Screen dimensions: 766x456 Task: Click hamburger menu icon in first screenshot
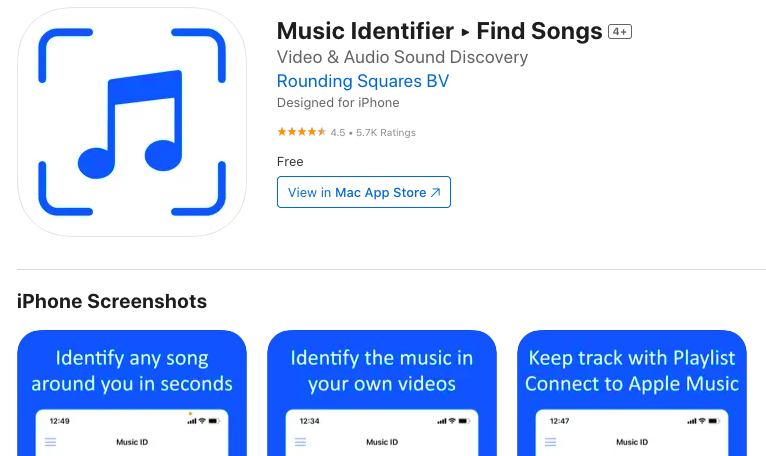point(50,442)
